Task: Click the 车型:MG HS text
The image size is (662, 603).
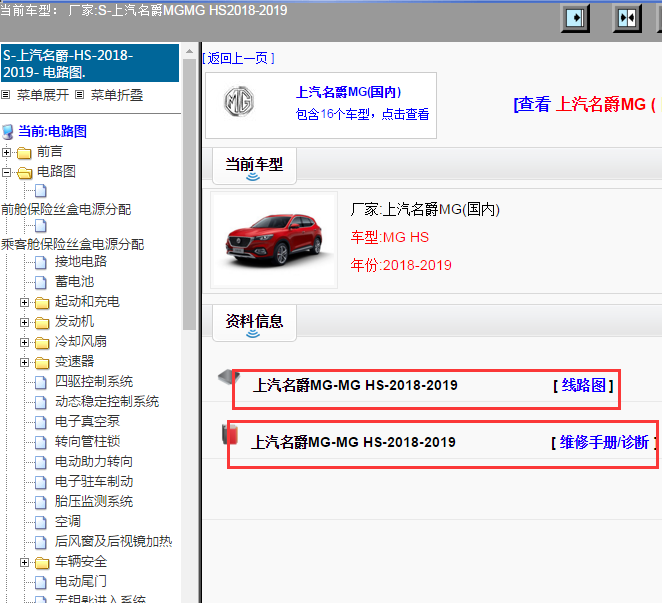Action: 390,237
